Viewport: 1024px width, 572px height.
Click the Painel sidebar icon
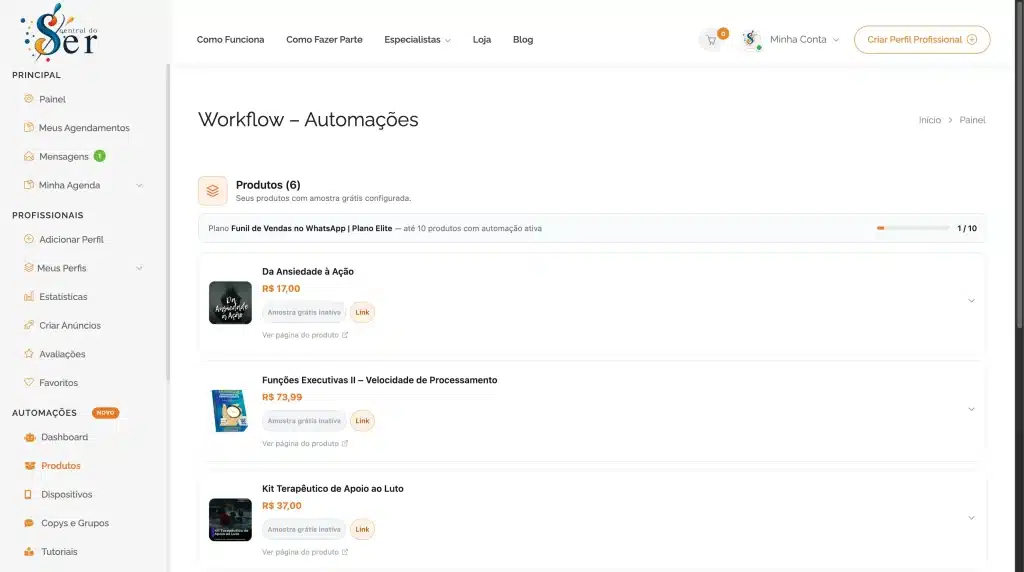tap(29, 99)
